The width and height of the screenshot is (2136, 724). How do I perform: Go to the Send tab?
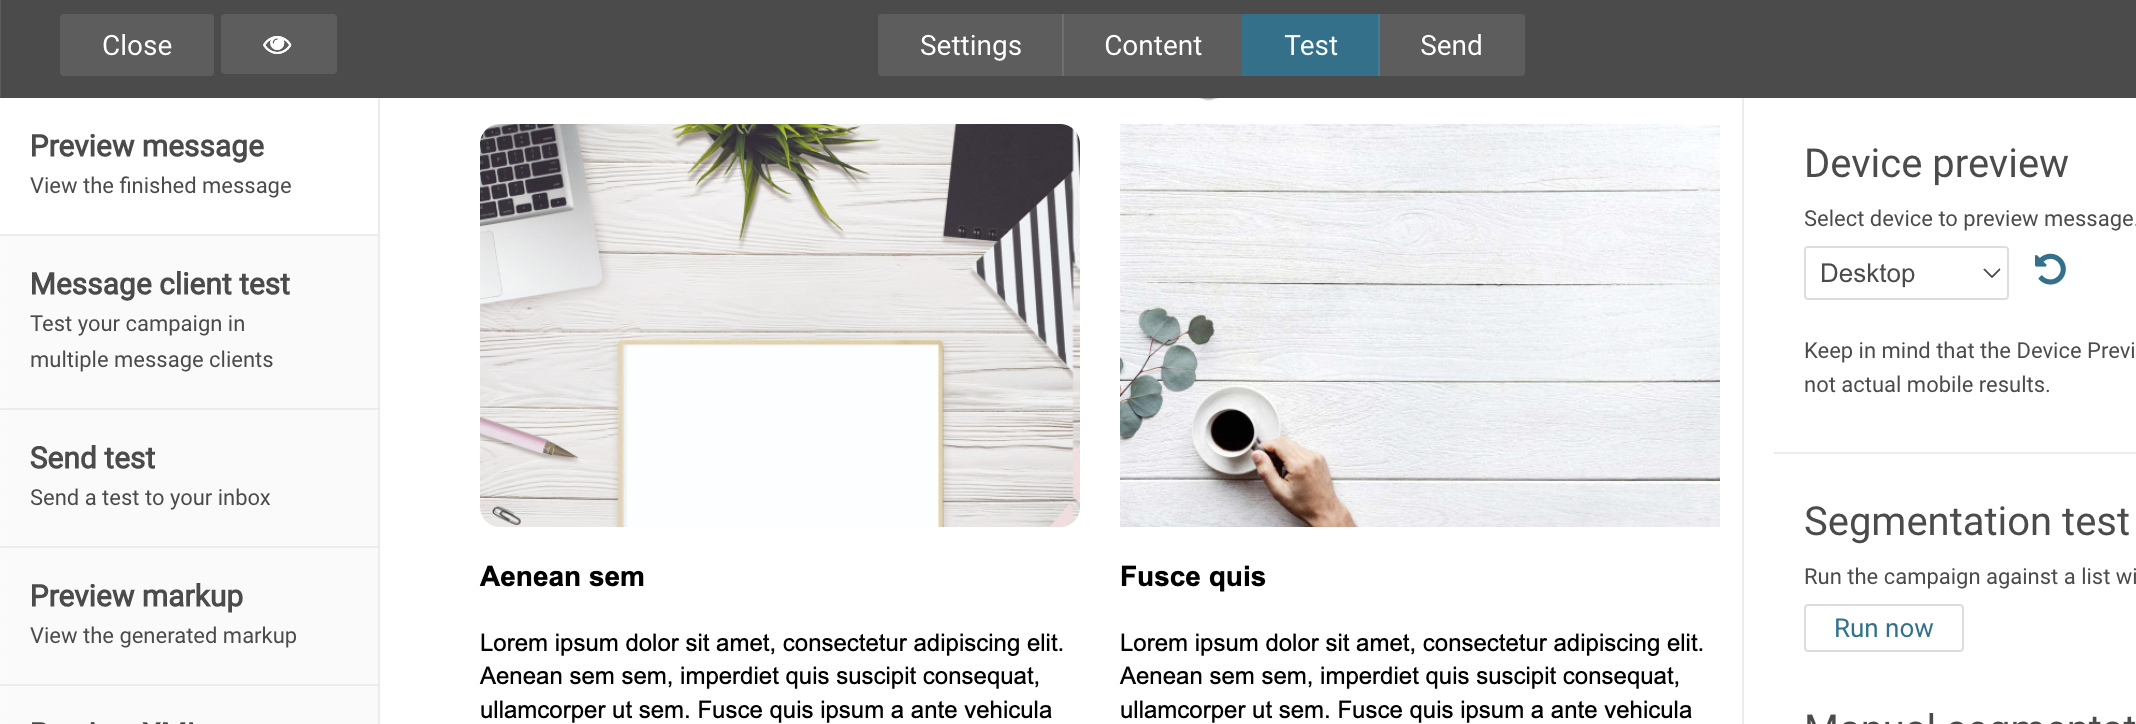(1451, 45)
